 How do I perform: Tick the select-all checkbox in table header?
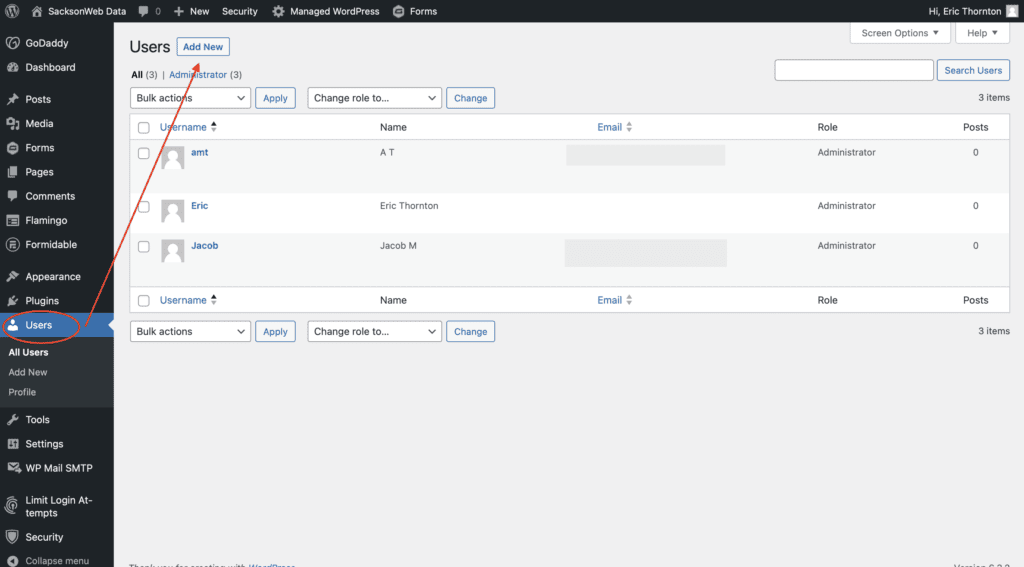pos(144,127)
